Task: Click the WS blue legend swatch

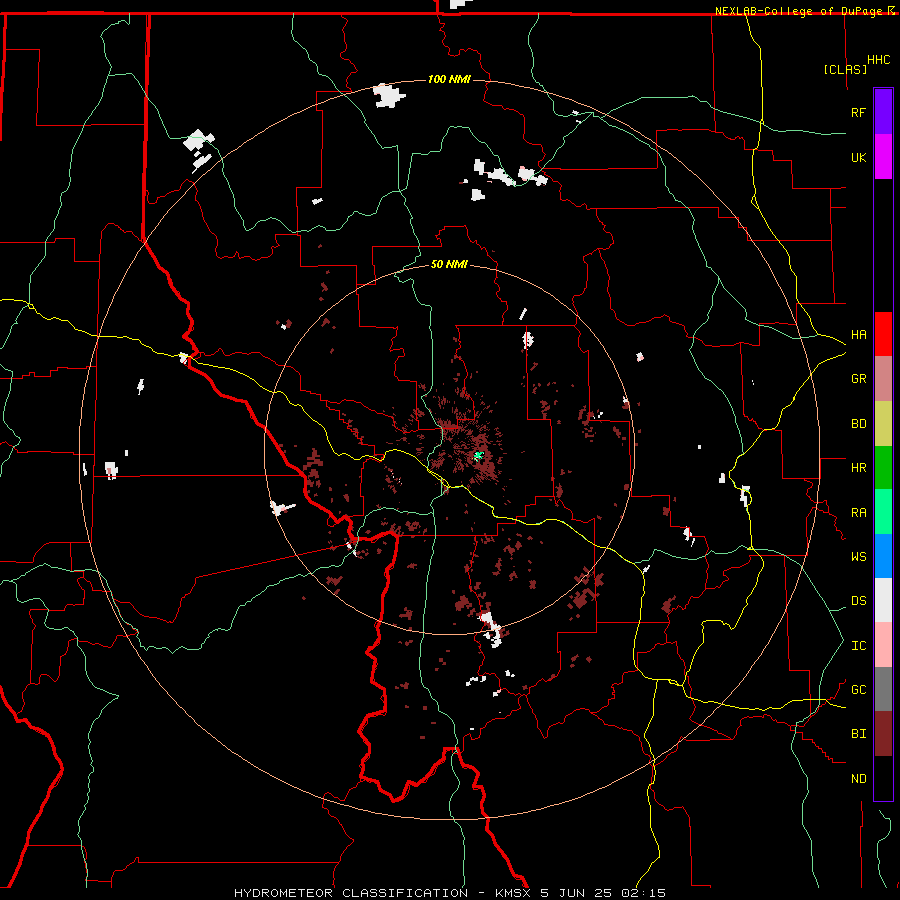Action: coord(883,556)
